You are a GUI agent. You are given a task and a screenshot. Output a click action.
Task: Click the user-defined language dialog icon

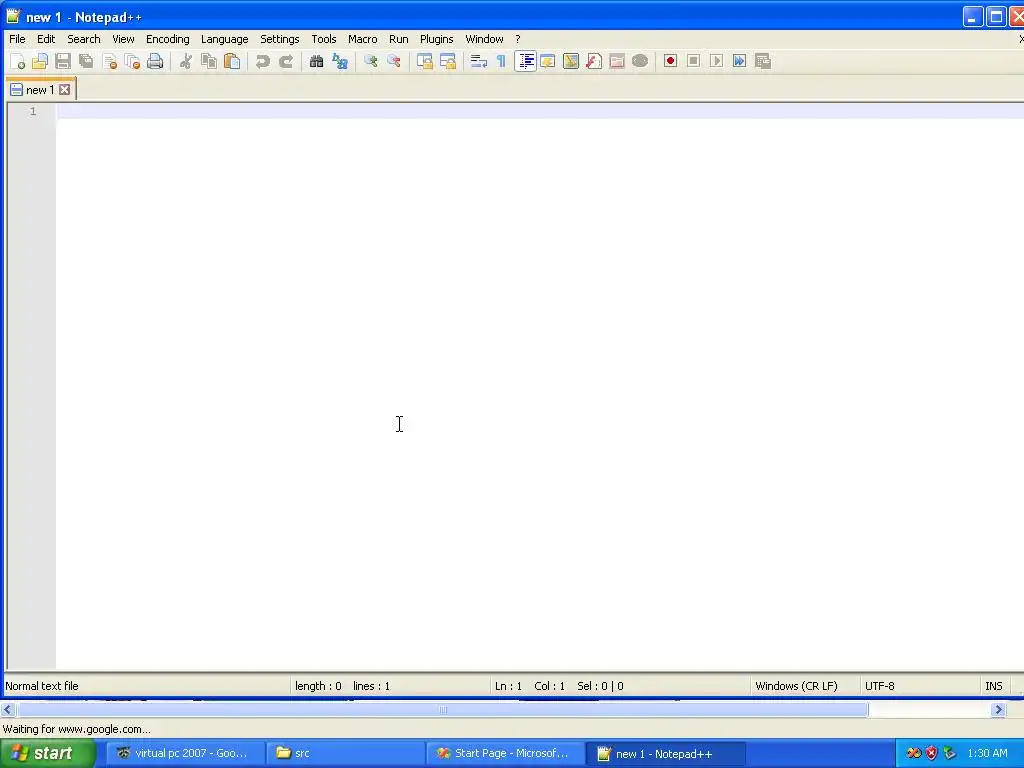tap(548, 61)
